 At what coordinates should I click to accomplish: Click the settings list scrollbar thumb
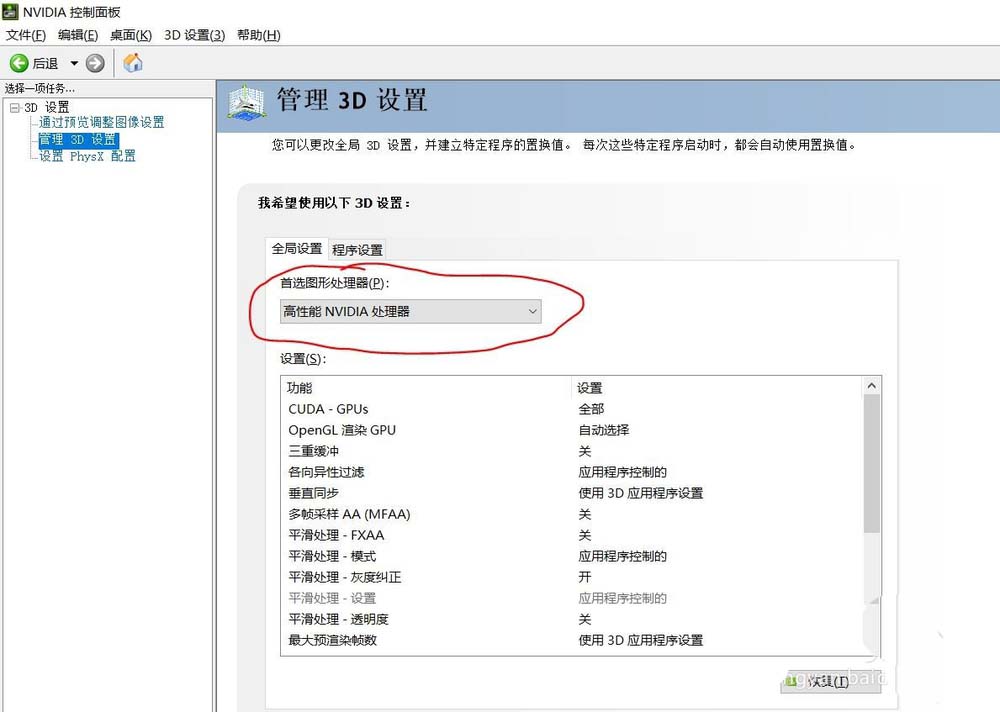[x=872, y=464]
